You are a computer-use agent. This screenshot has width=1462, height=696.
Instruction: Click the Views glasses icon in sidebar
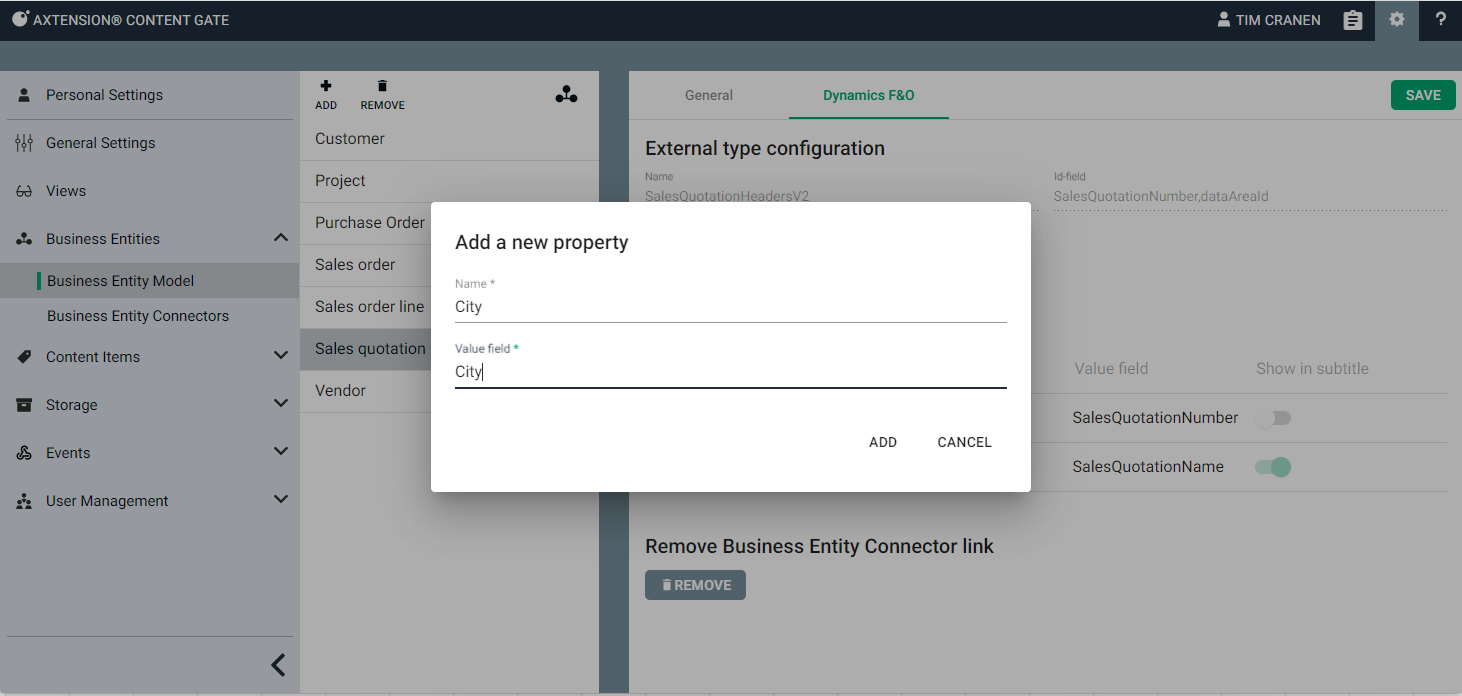pos(25,191)
